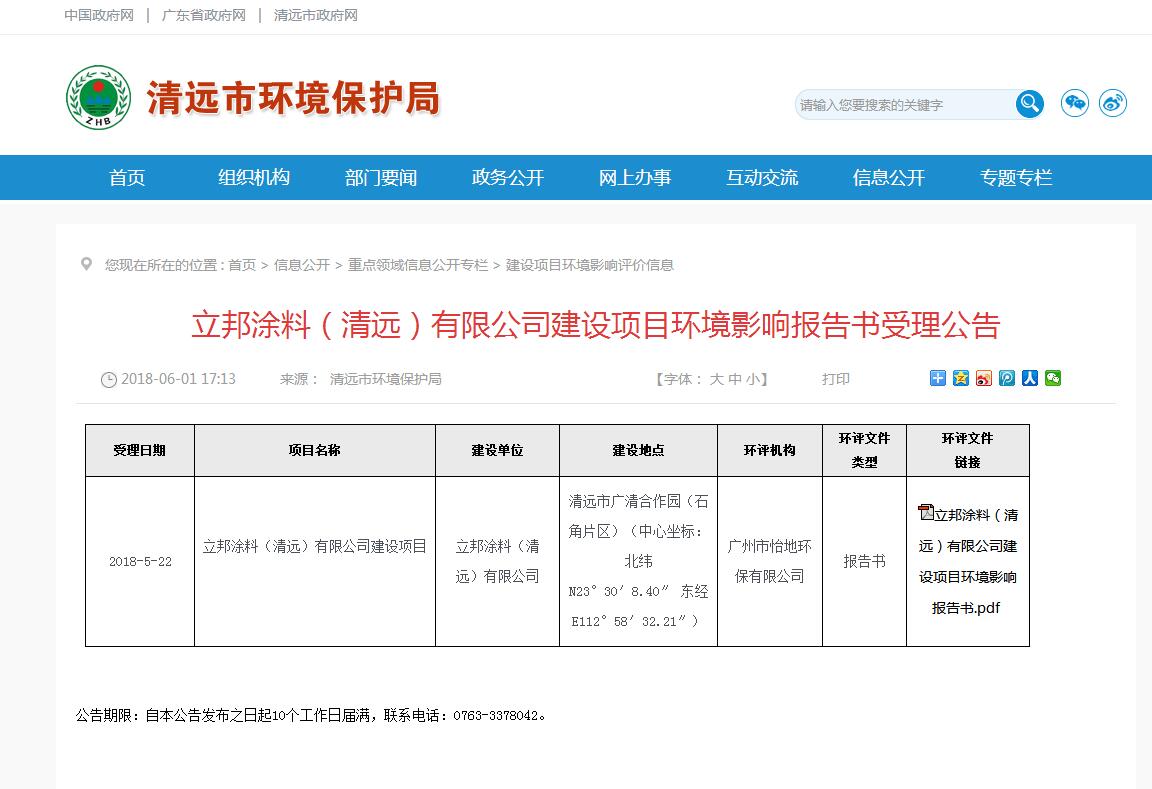
Task: Go to 专题专栏 in navigation bar
Action: (x=1016, y=178)
